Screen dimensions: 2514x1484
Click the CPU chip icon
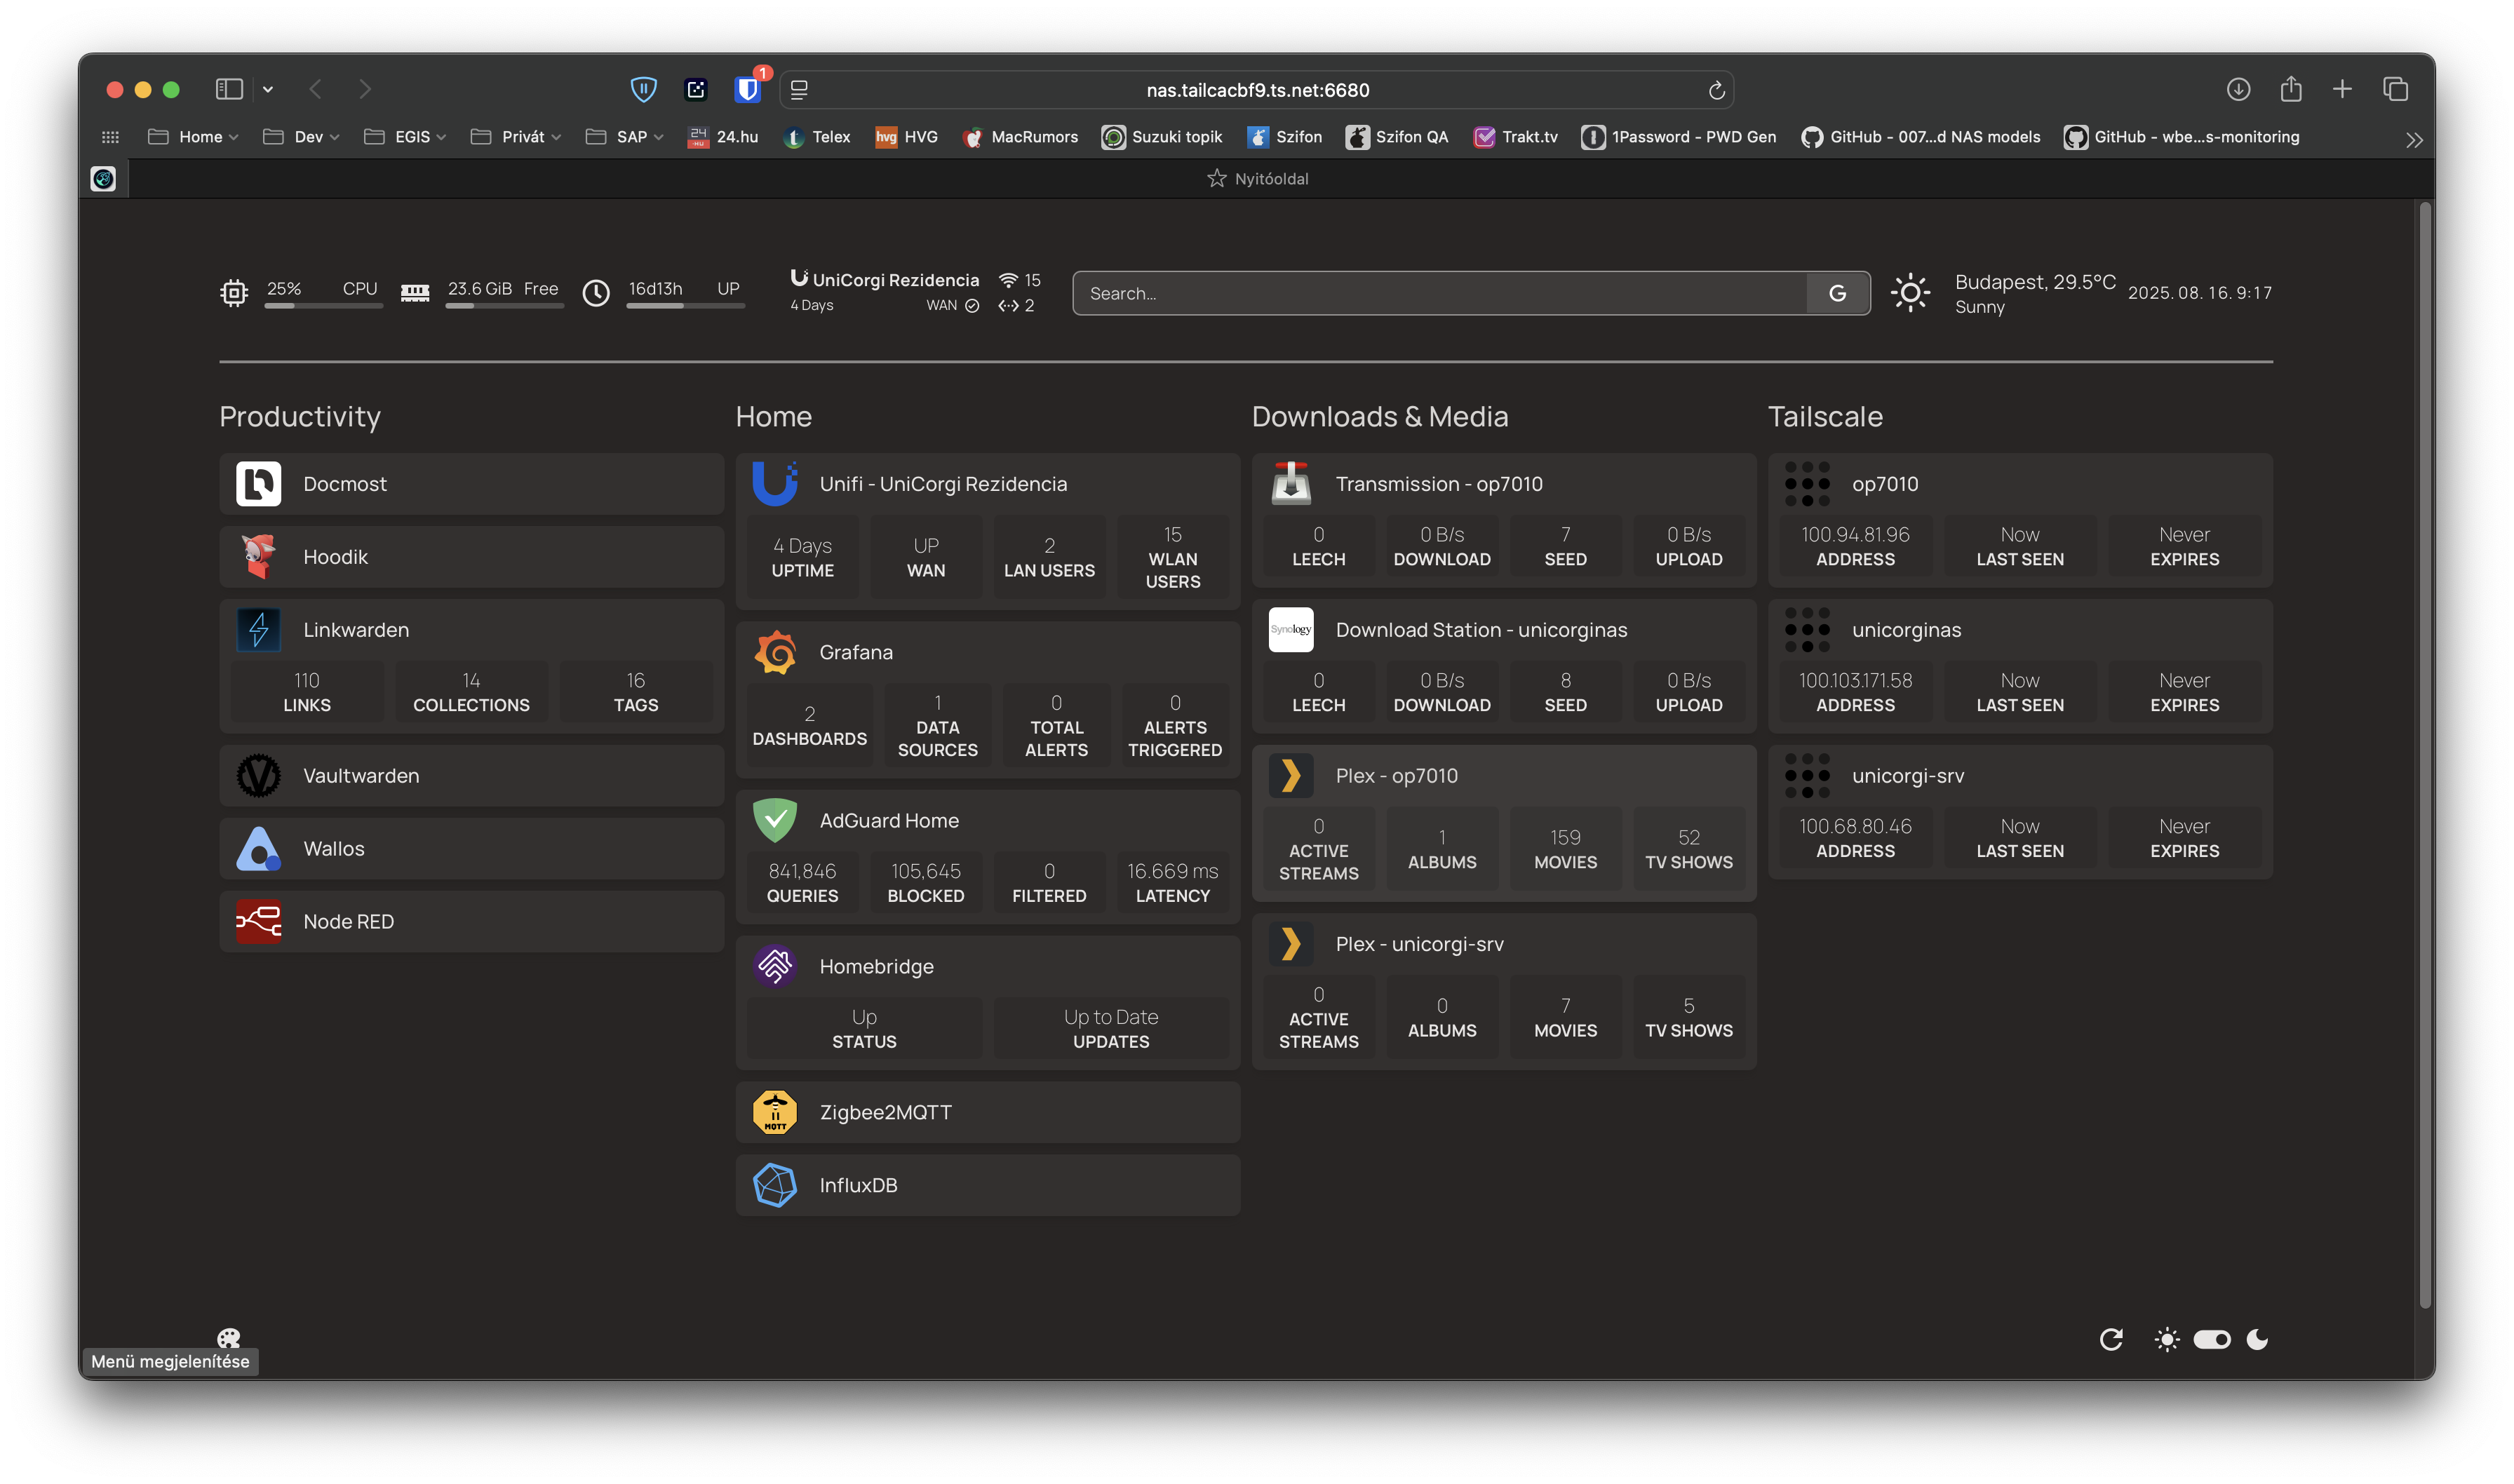click(x=234, y=293)
